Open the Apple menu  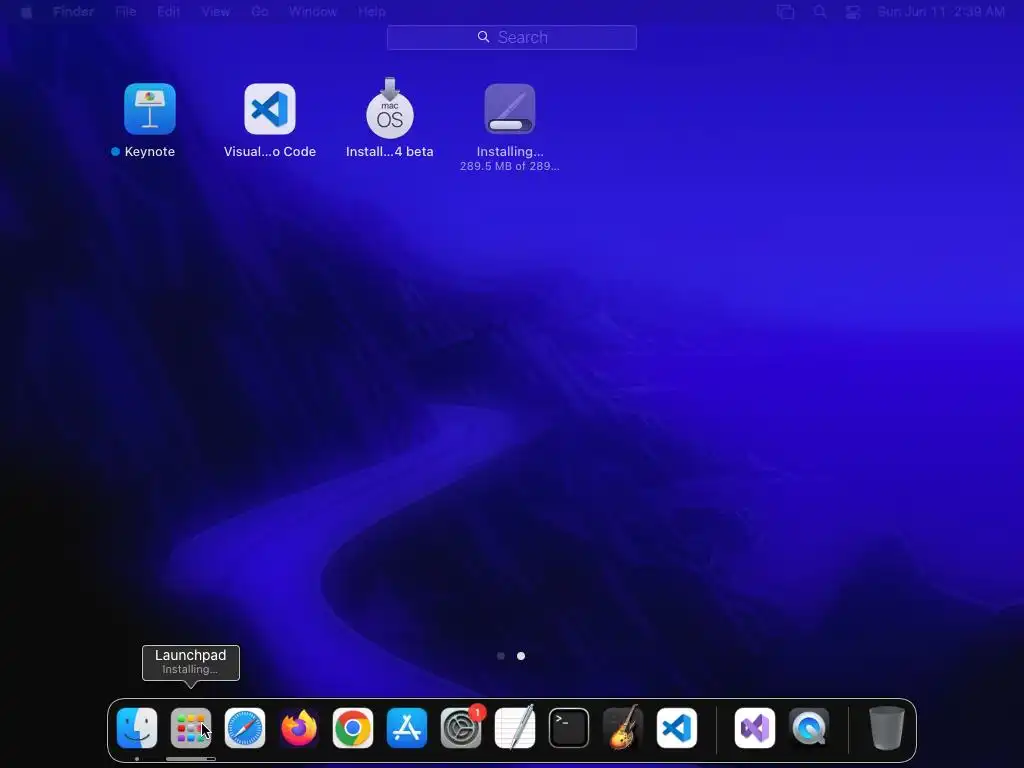click(x=26, y=12)
